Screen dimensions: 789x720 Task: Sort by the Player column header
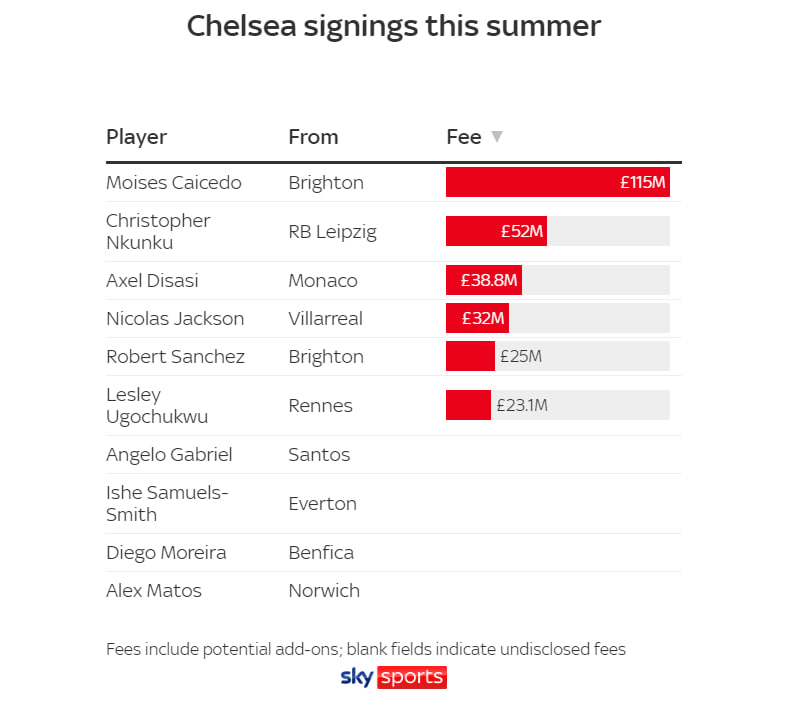pyautogui.click(x=136, y=137)
